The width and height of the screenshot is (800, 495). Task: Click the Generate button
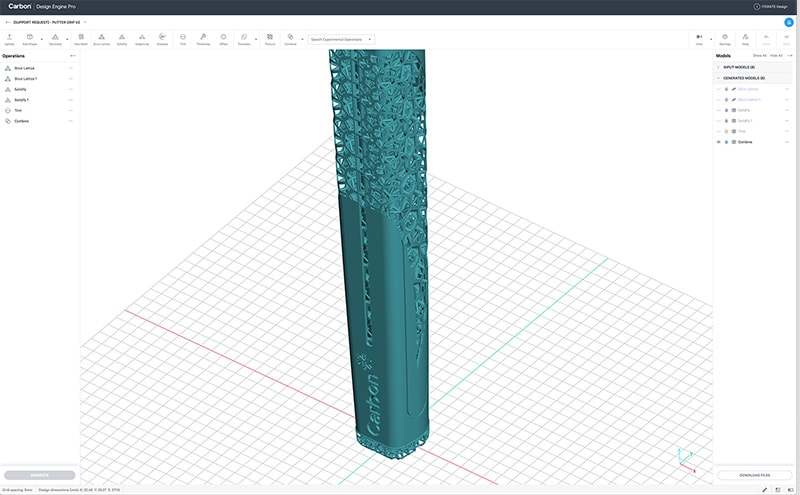point(40,475)
